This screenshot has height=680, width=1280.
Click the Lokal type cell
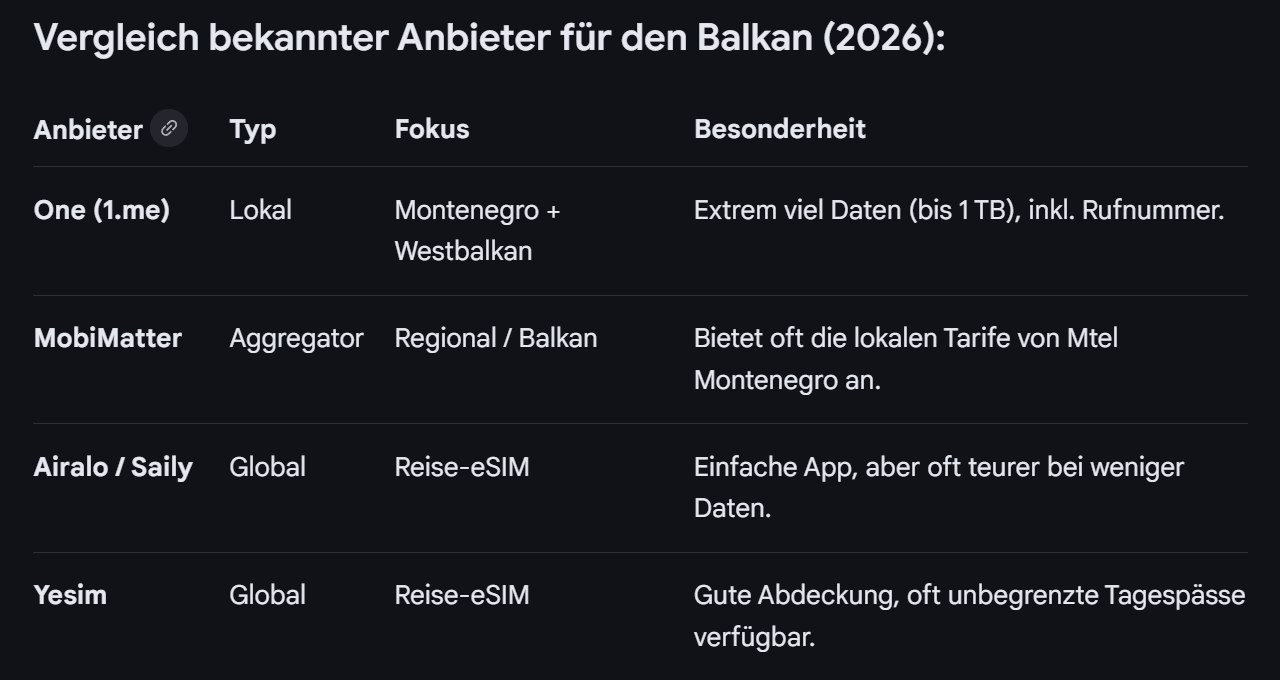click(260, 210)
